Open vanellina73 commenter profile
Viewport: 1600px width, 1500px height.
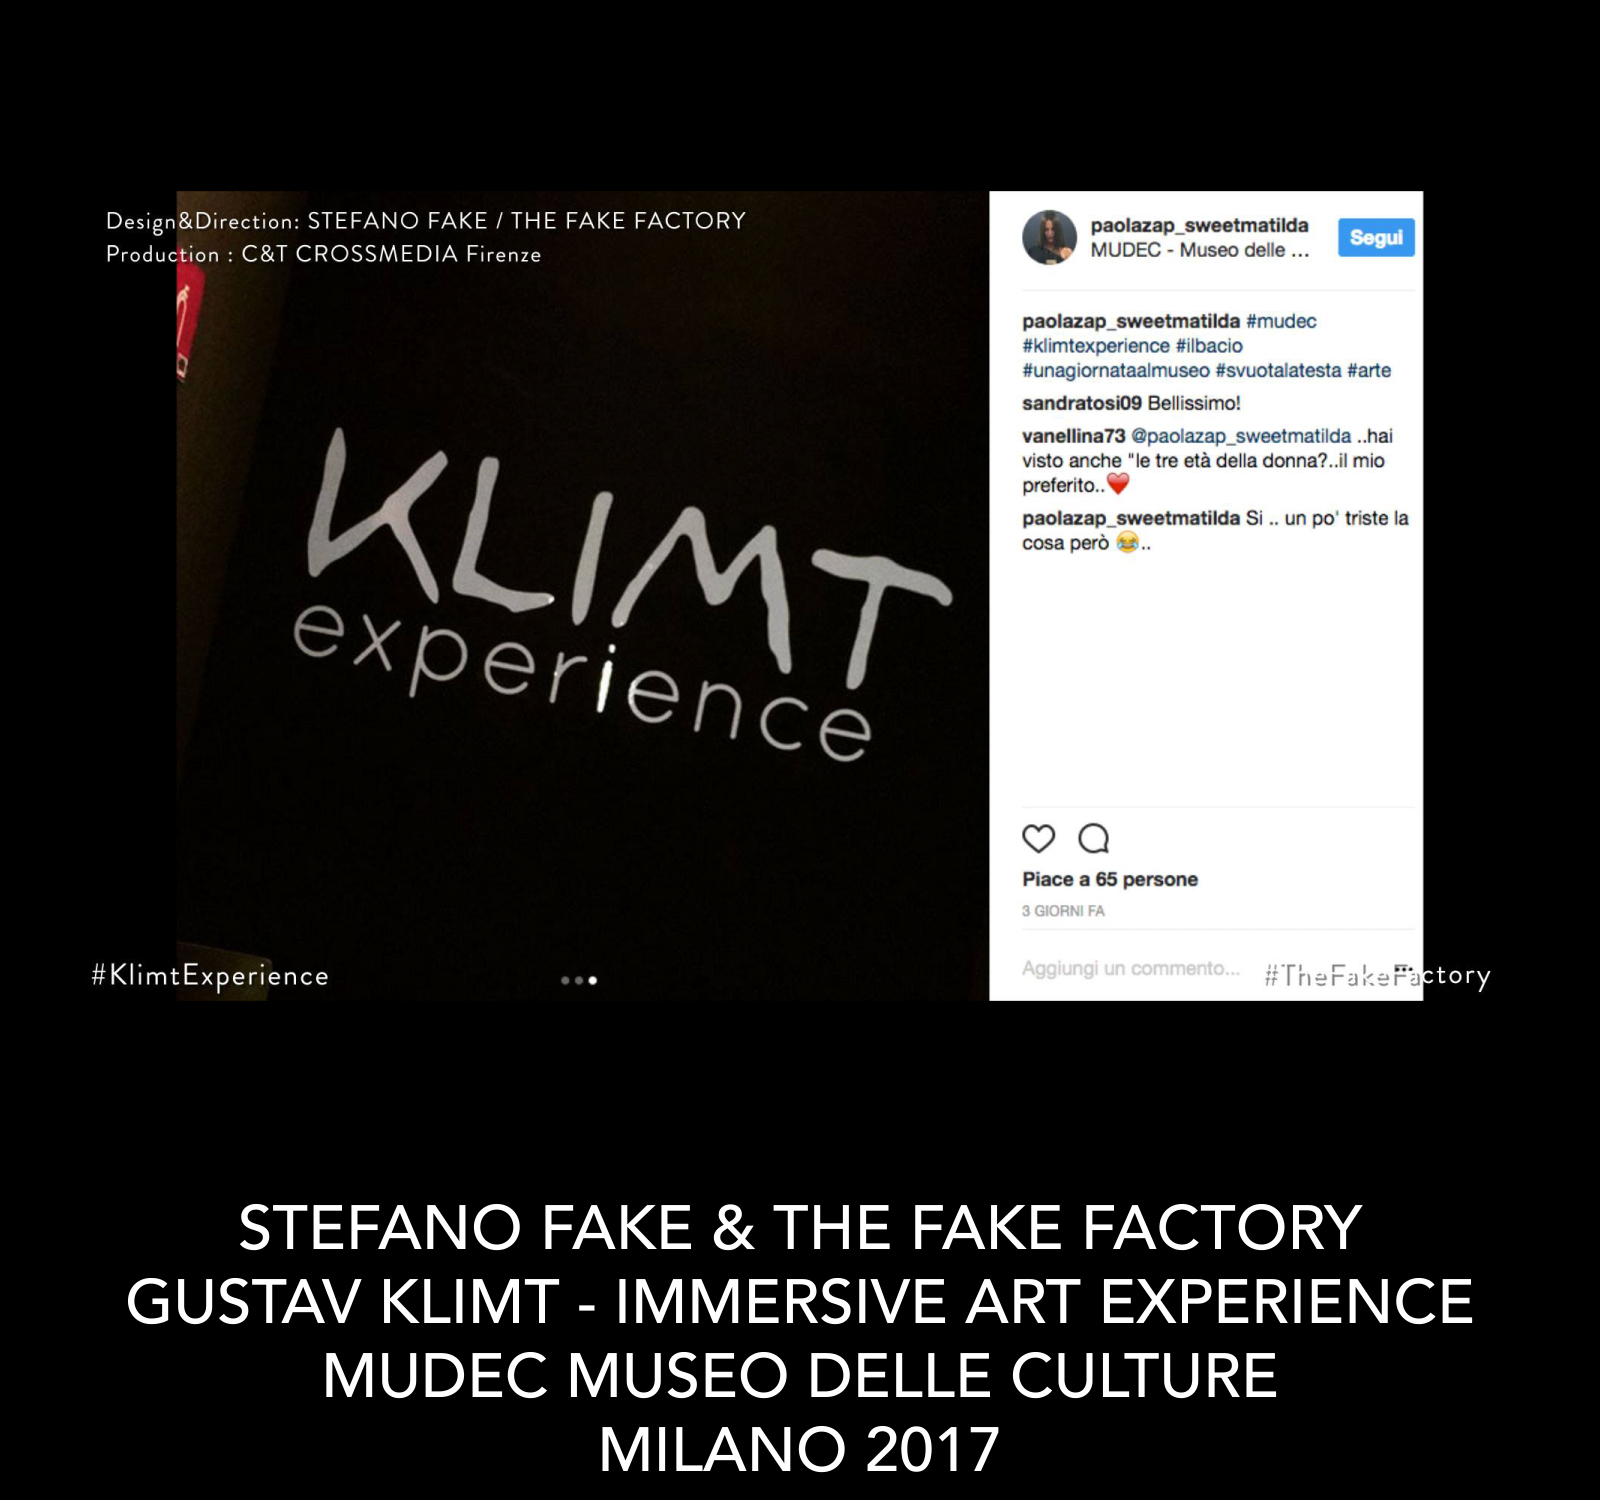[x=1074, y=436]
